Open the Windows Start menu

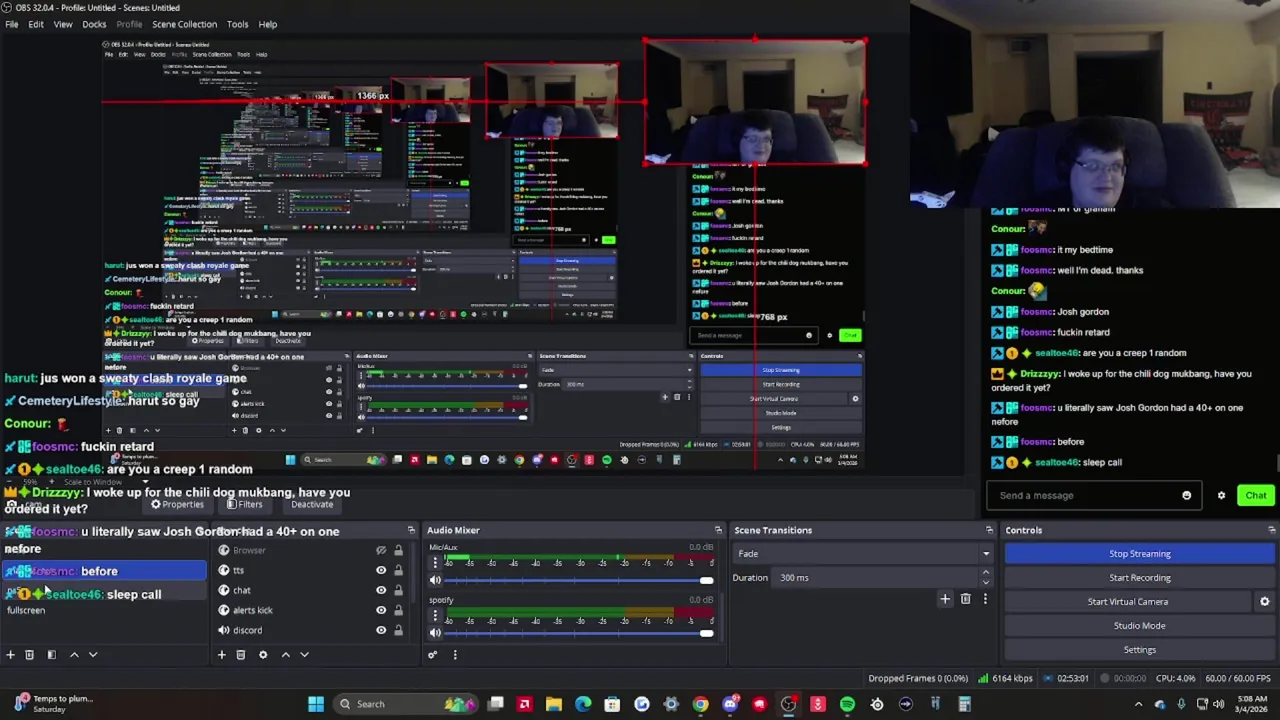316,704
